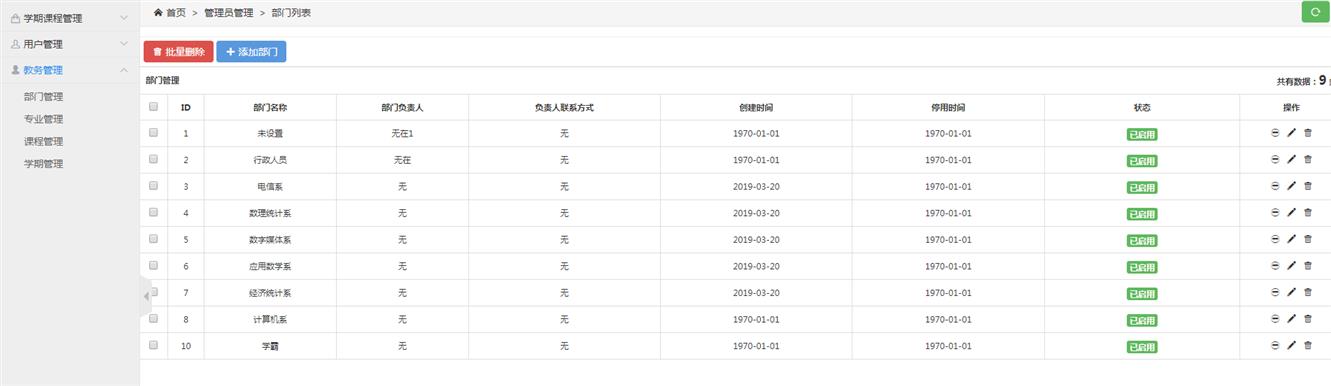This screenshot has width=1331, height=386.
Task: Expand the 学期课程管理 sidebar menu
Action: (70, 18)
